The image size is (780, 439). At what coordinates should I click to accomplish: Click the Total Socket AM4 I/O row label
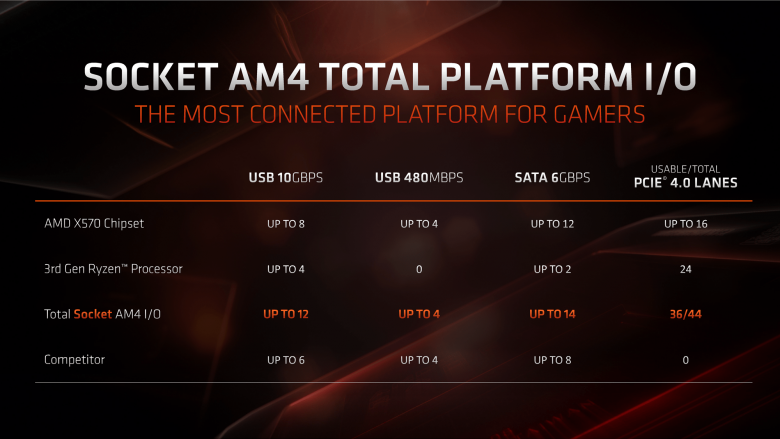pyautogui.click(x=102, y=314)
